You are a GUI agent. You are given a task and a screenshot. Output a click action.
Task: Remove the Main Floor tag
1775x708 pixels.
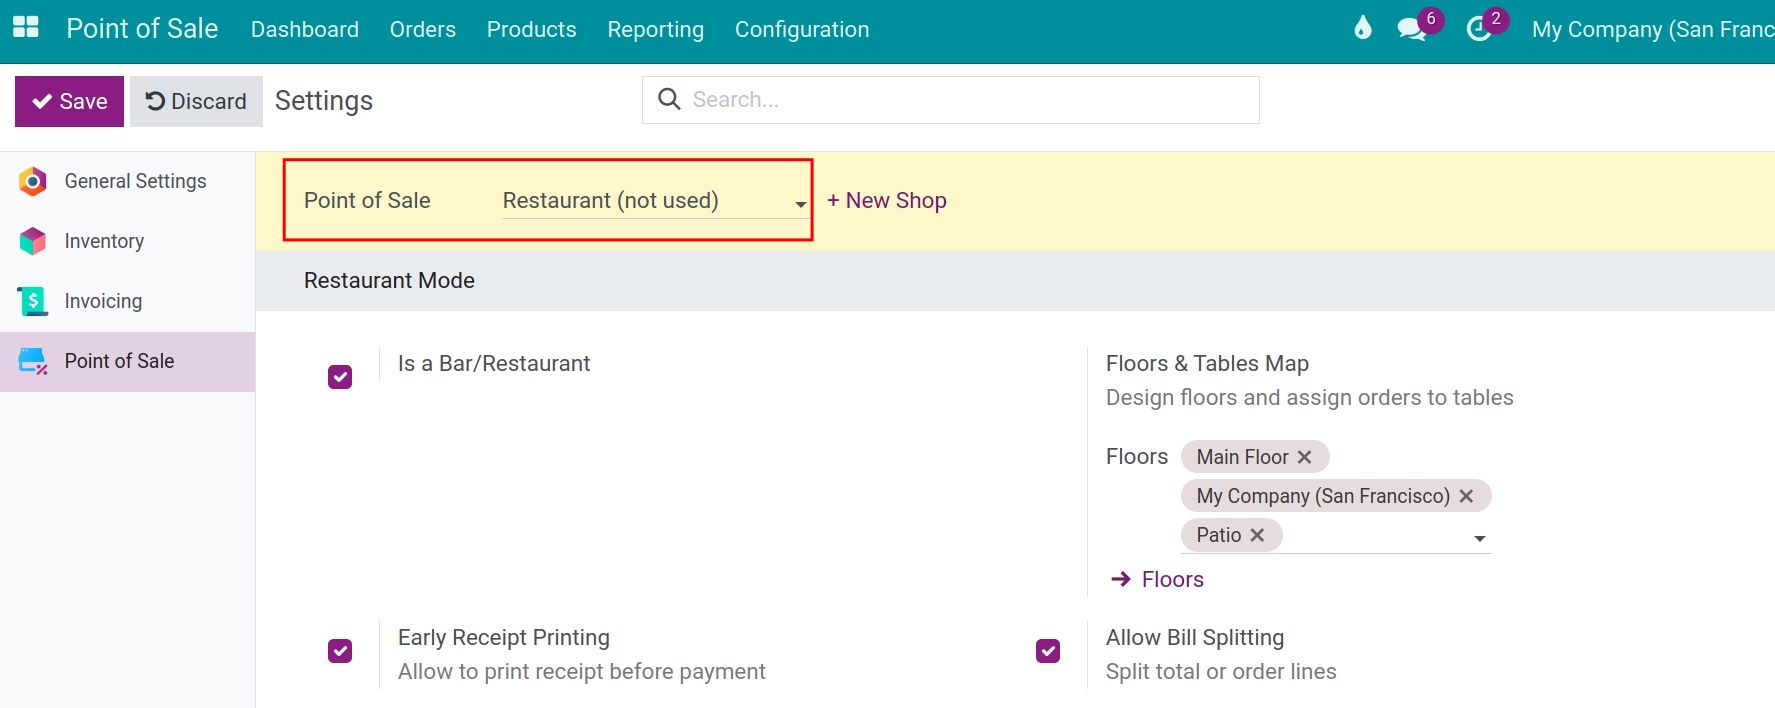[x=1304, y=457]
